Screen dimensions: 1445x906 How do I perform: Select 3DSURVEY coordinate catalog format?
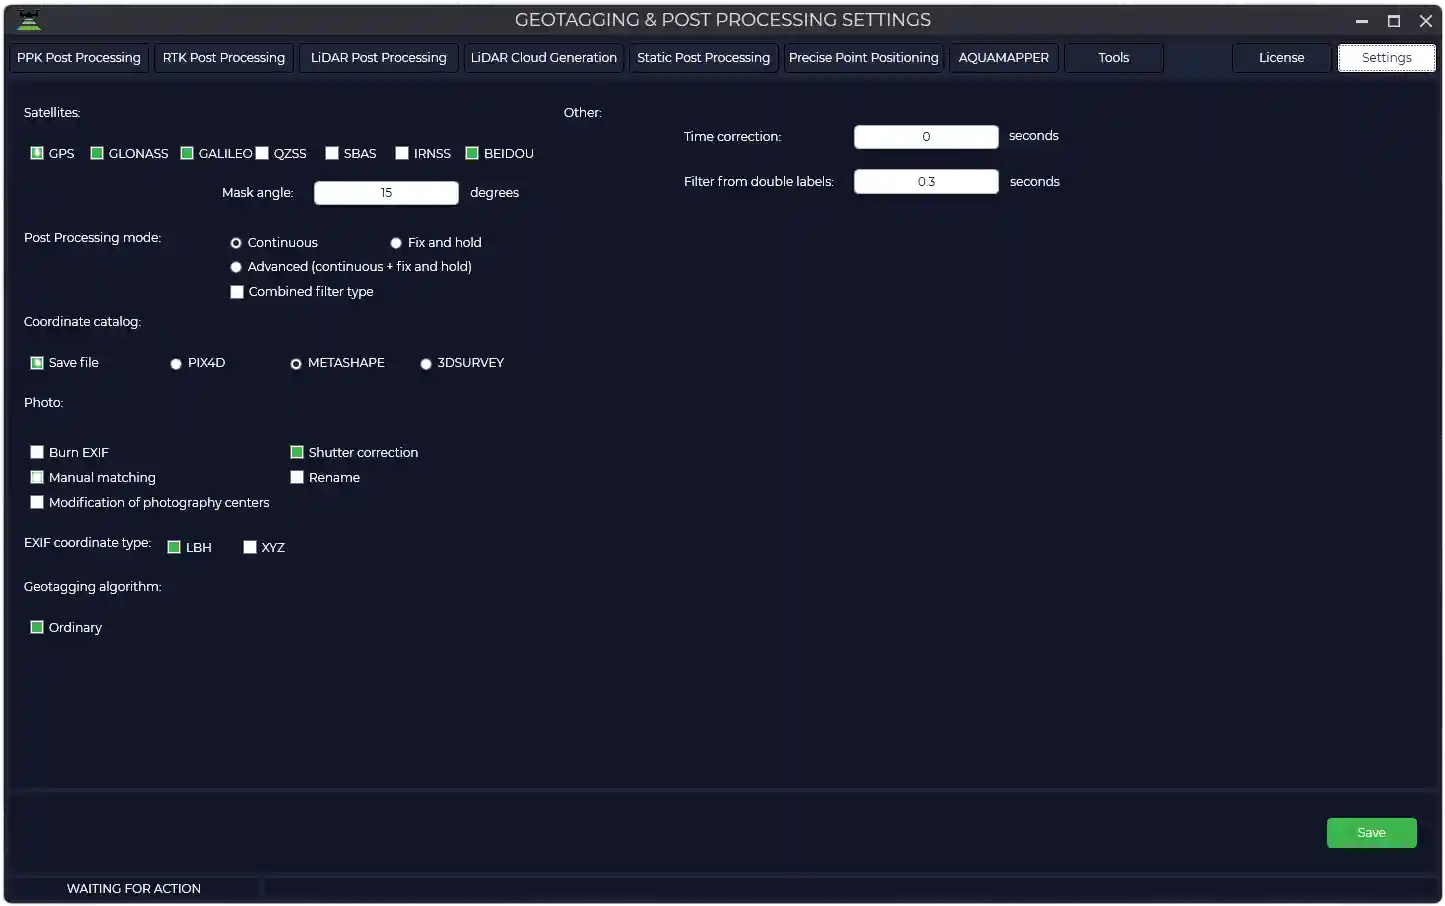coord(426,364)
